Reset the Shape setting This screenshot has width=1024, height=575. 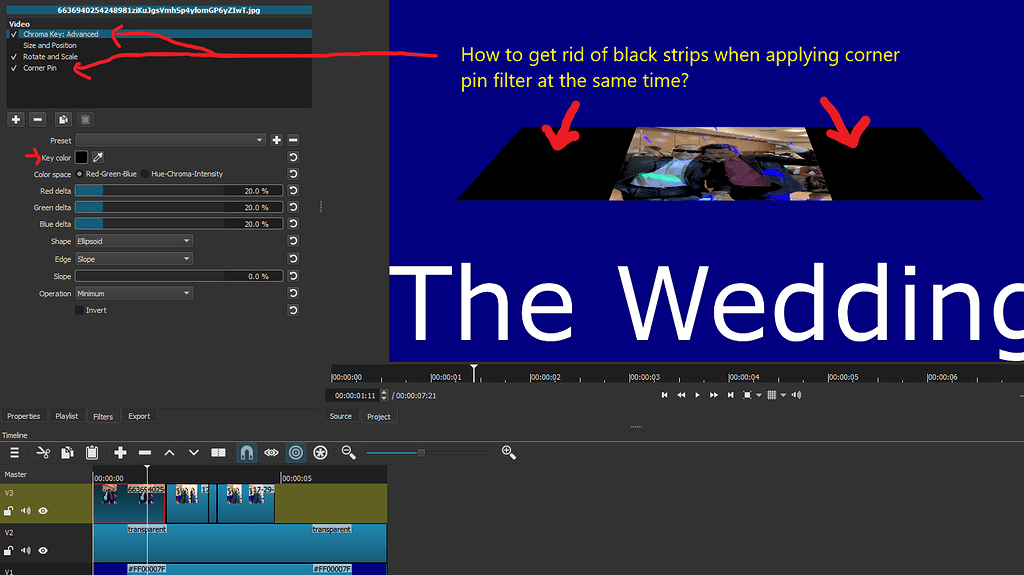click(293, 240)
